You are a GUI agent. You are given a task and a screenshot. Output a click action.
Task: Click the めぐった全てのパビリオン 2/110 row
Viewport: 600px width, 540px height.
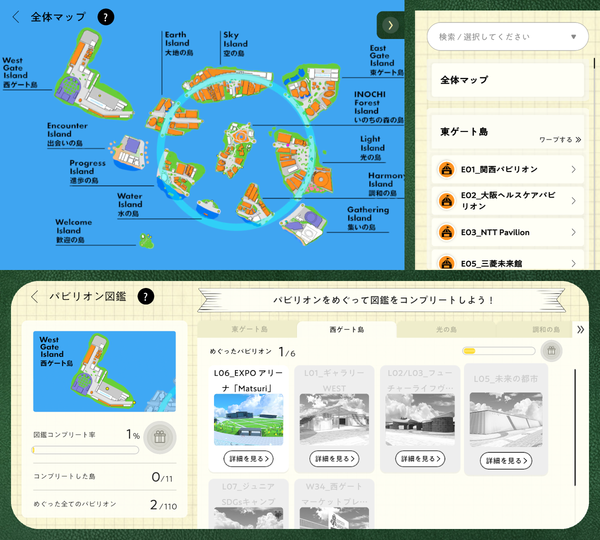pyautogui.click(x=104, y=504)
